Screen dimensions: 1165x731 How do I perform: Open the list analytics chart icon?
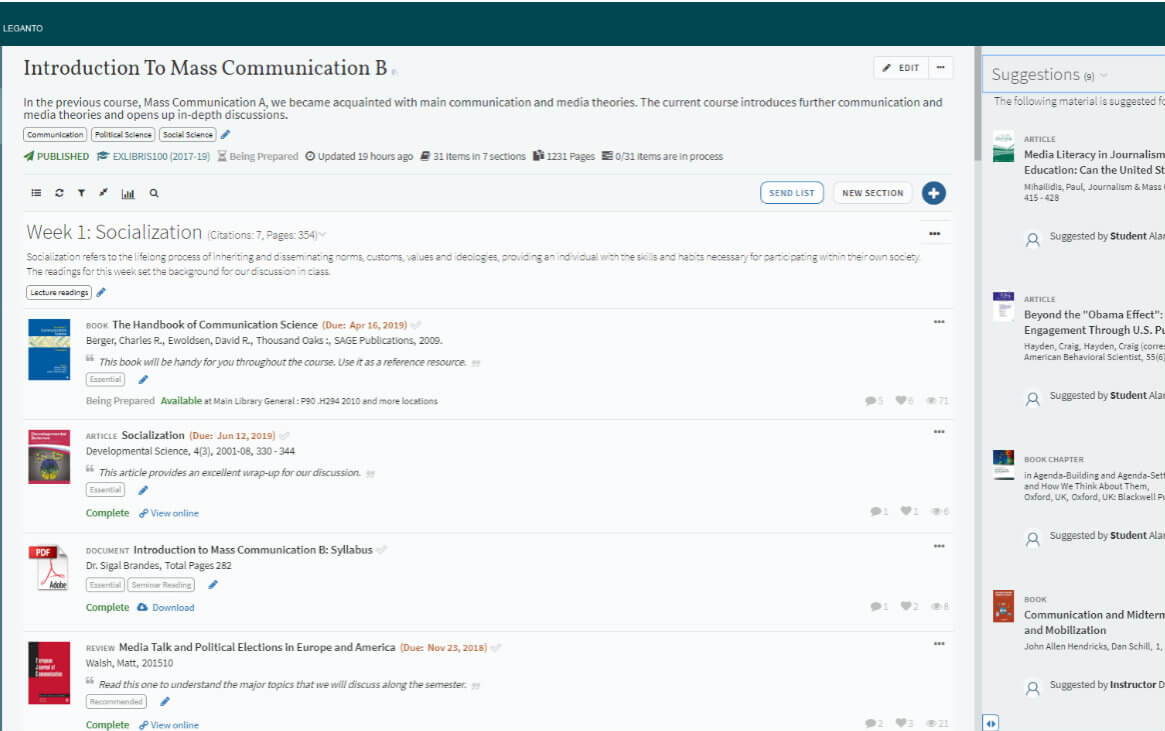[127, 192]
